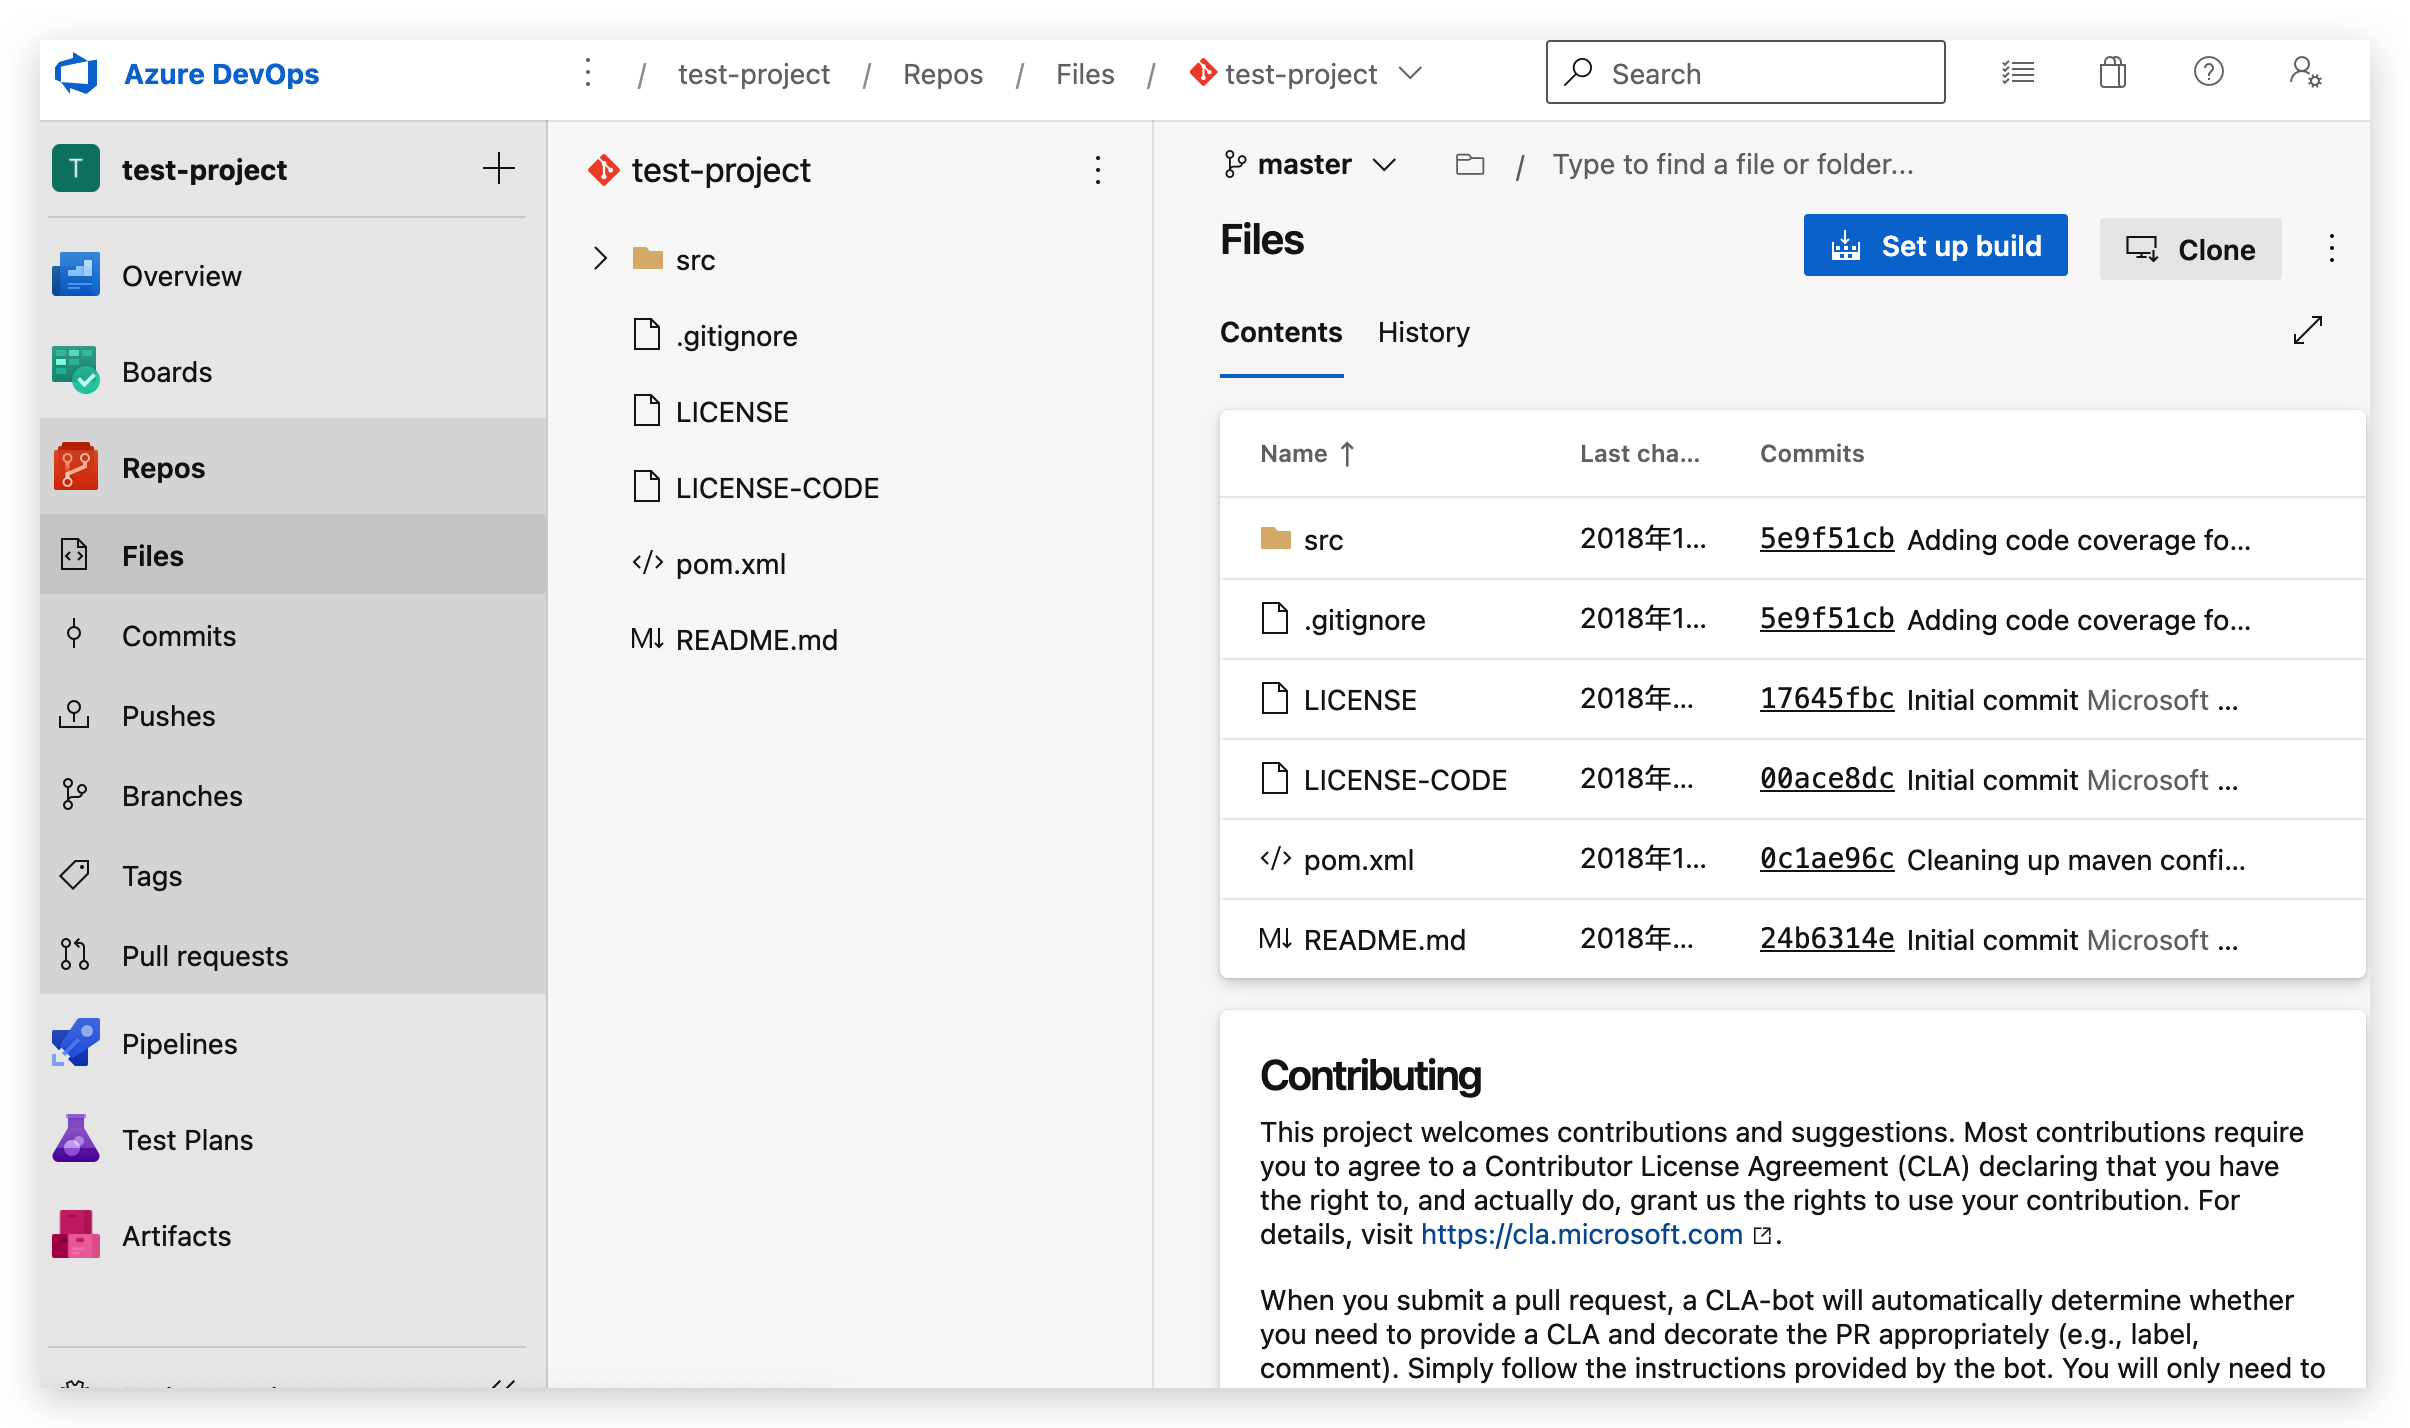Open commit 00ace8dc link
The image size is (2410, 1428).
coord(1827,778)
